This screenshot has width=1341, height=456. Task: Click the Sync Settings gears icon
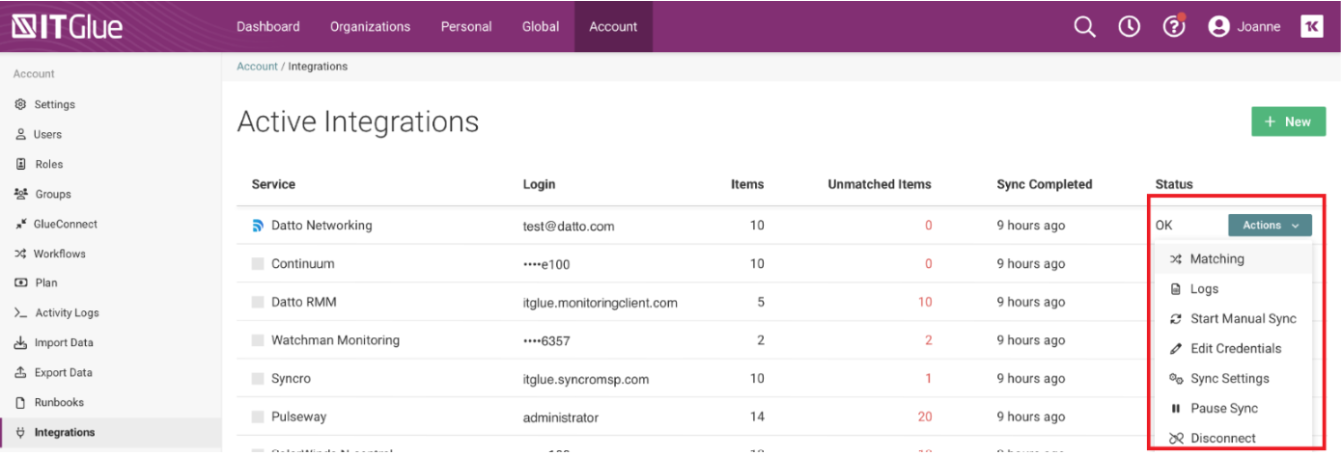pyautogui.click(x=1176, y=379)
